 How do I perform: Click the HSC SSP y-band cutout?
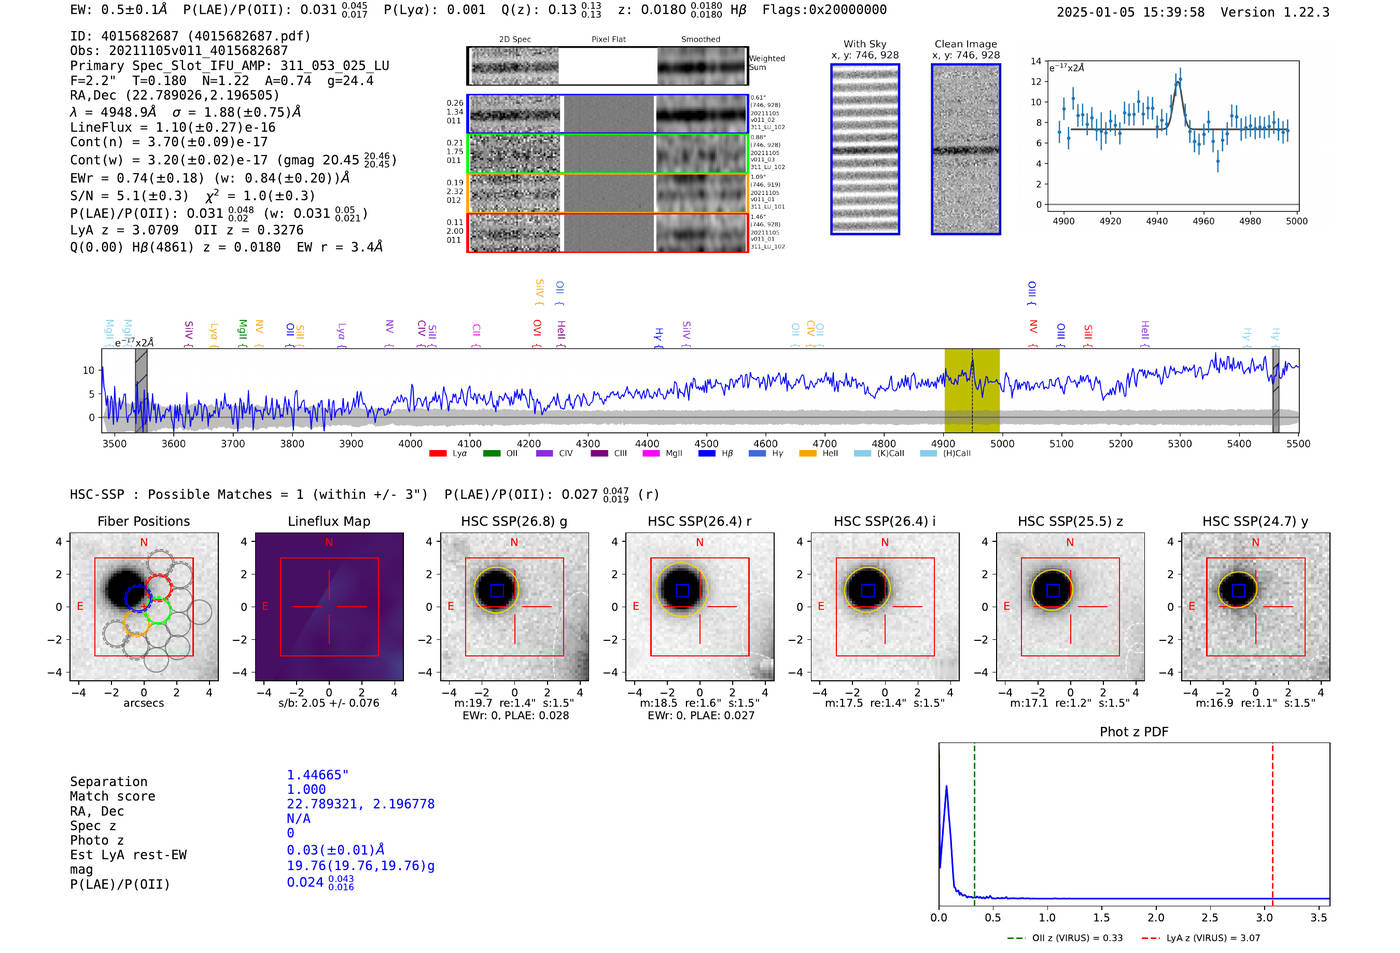pos(1255,607)
